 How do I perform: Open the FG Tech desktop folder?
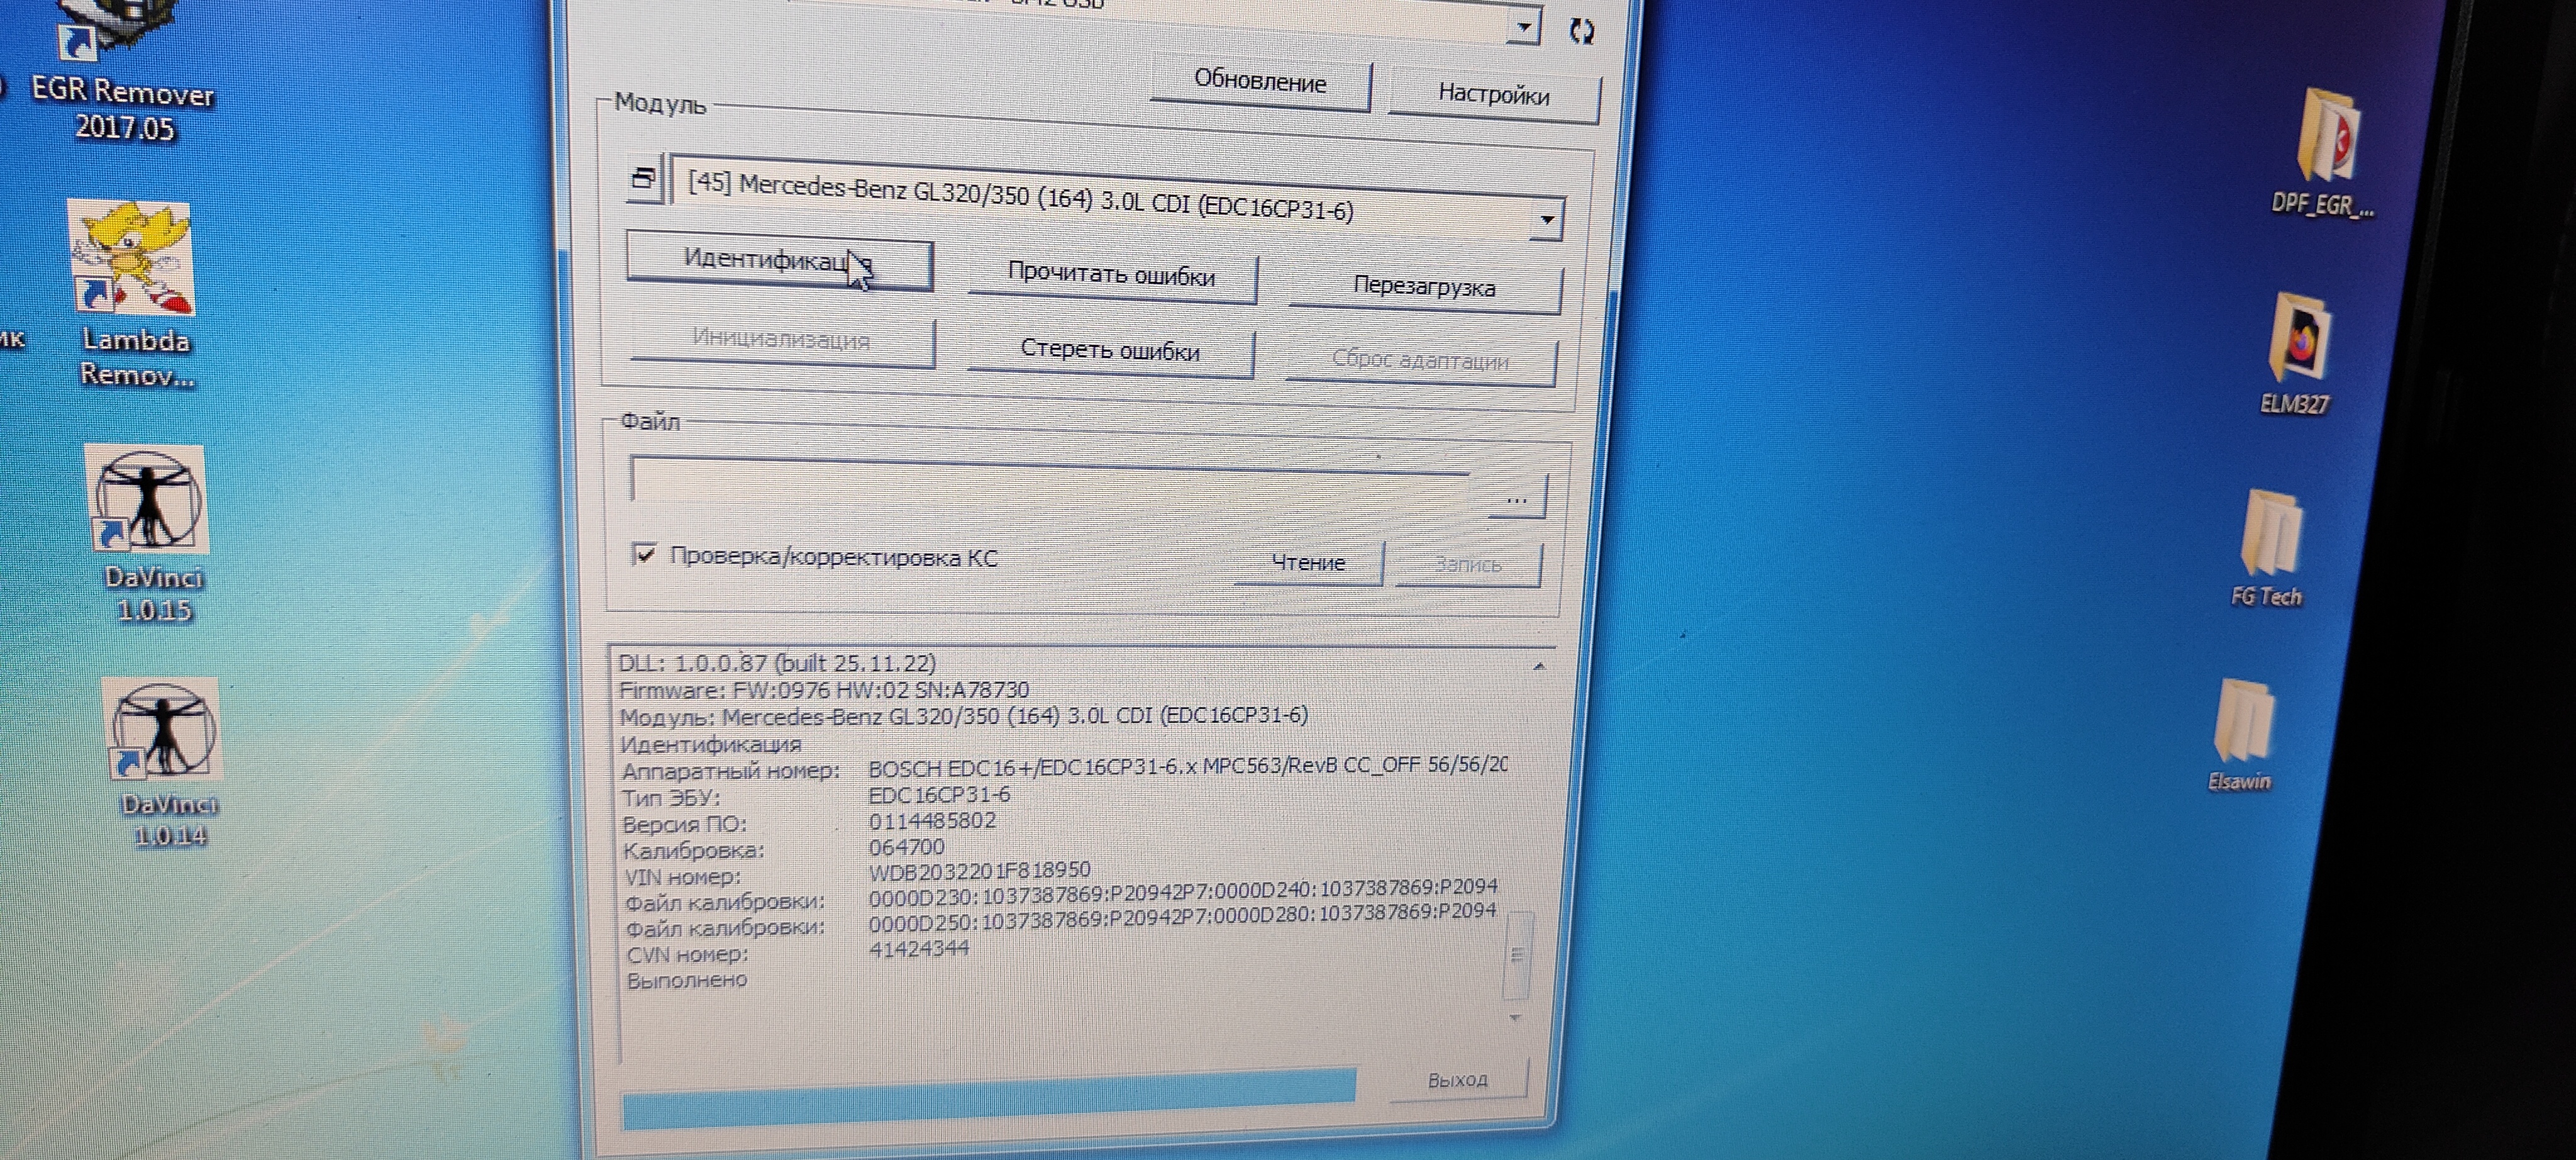pos(2271,535)
